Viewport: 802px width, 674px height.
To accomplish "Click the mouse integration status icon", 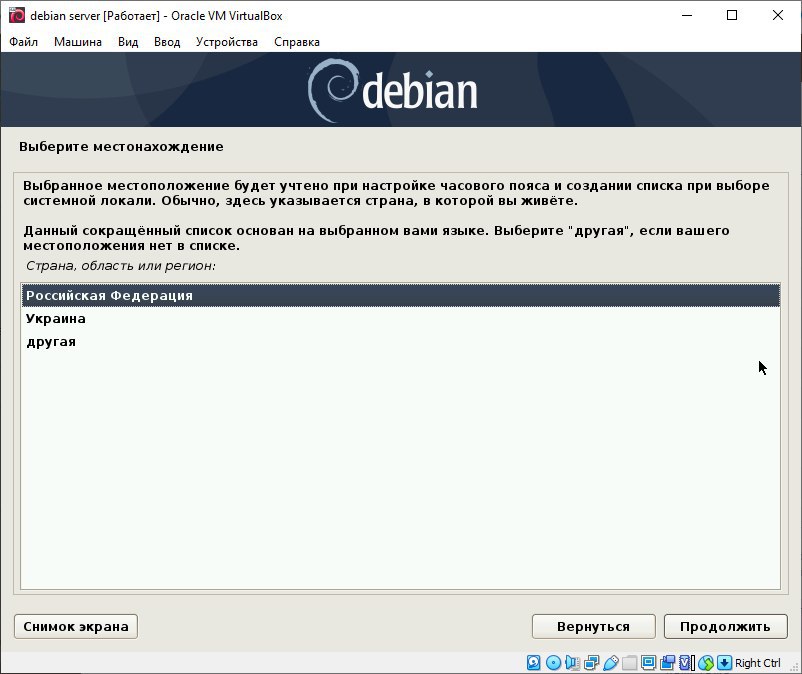I will click(706, 663).
